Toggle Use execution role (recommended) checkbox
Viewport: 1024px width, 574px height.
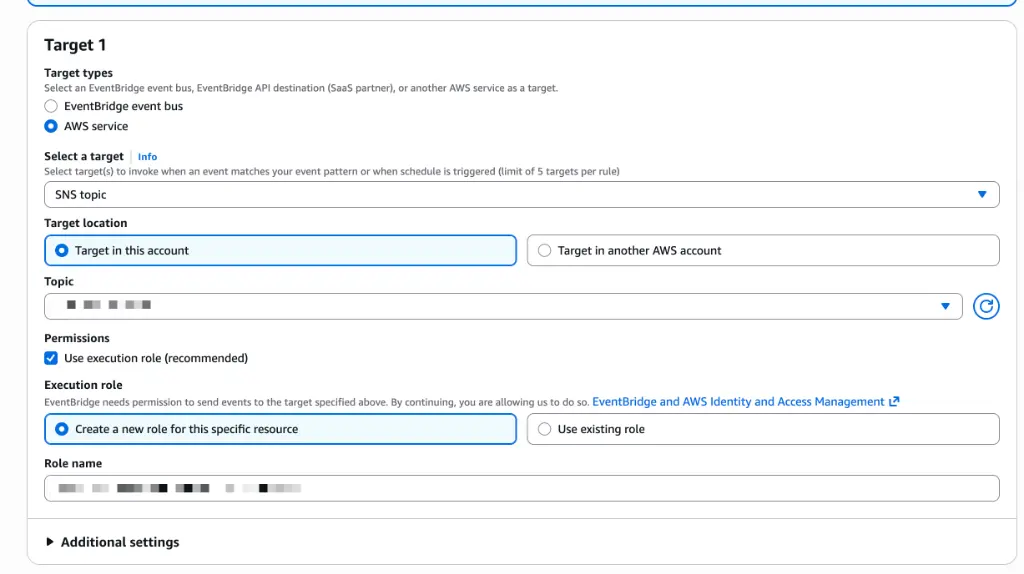pos(51,359)
